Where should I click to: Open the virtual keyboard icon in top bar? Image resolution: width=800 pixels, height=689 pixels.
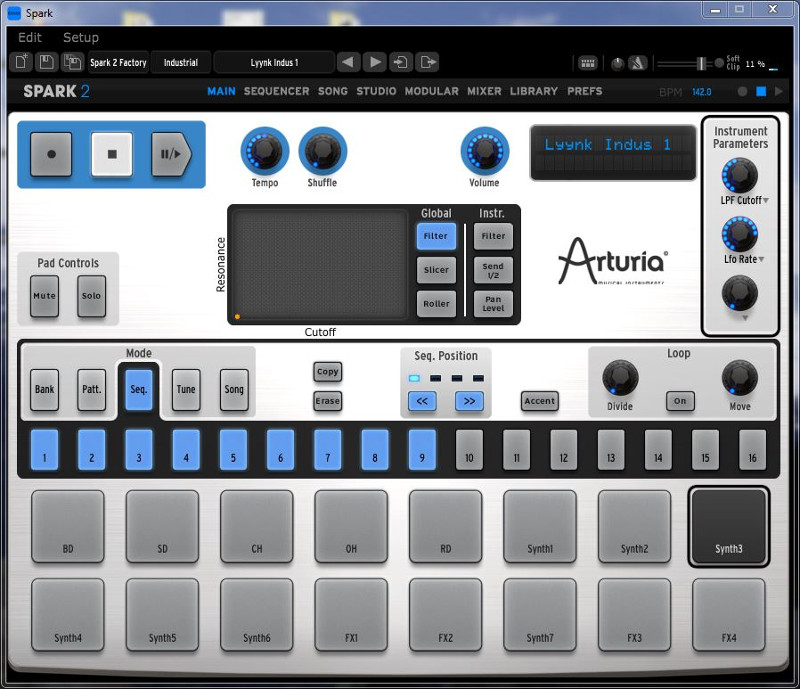coord(588,63)
